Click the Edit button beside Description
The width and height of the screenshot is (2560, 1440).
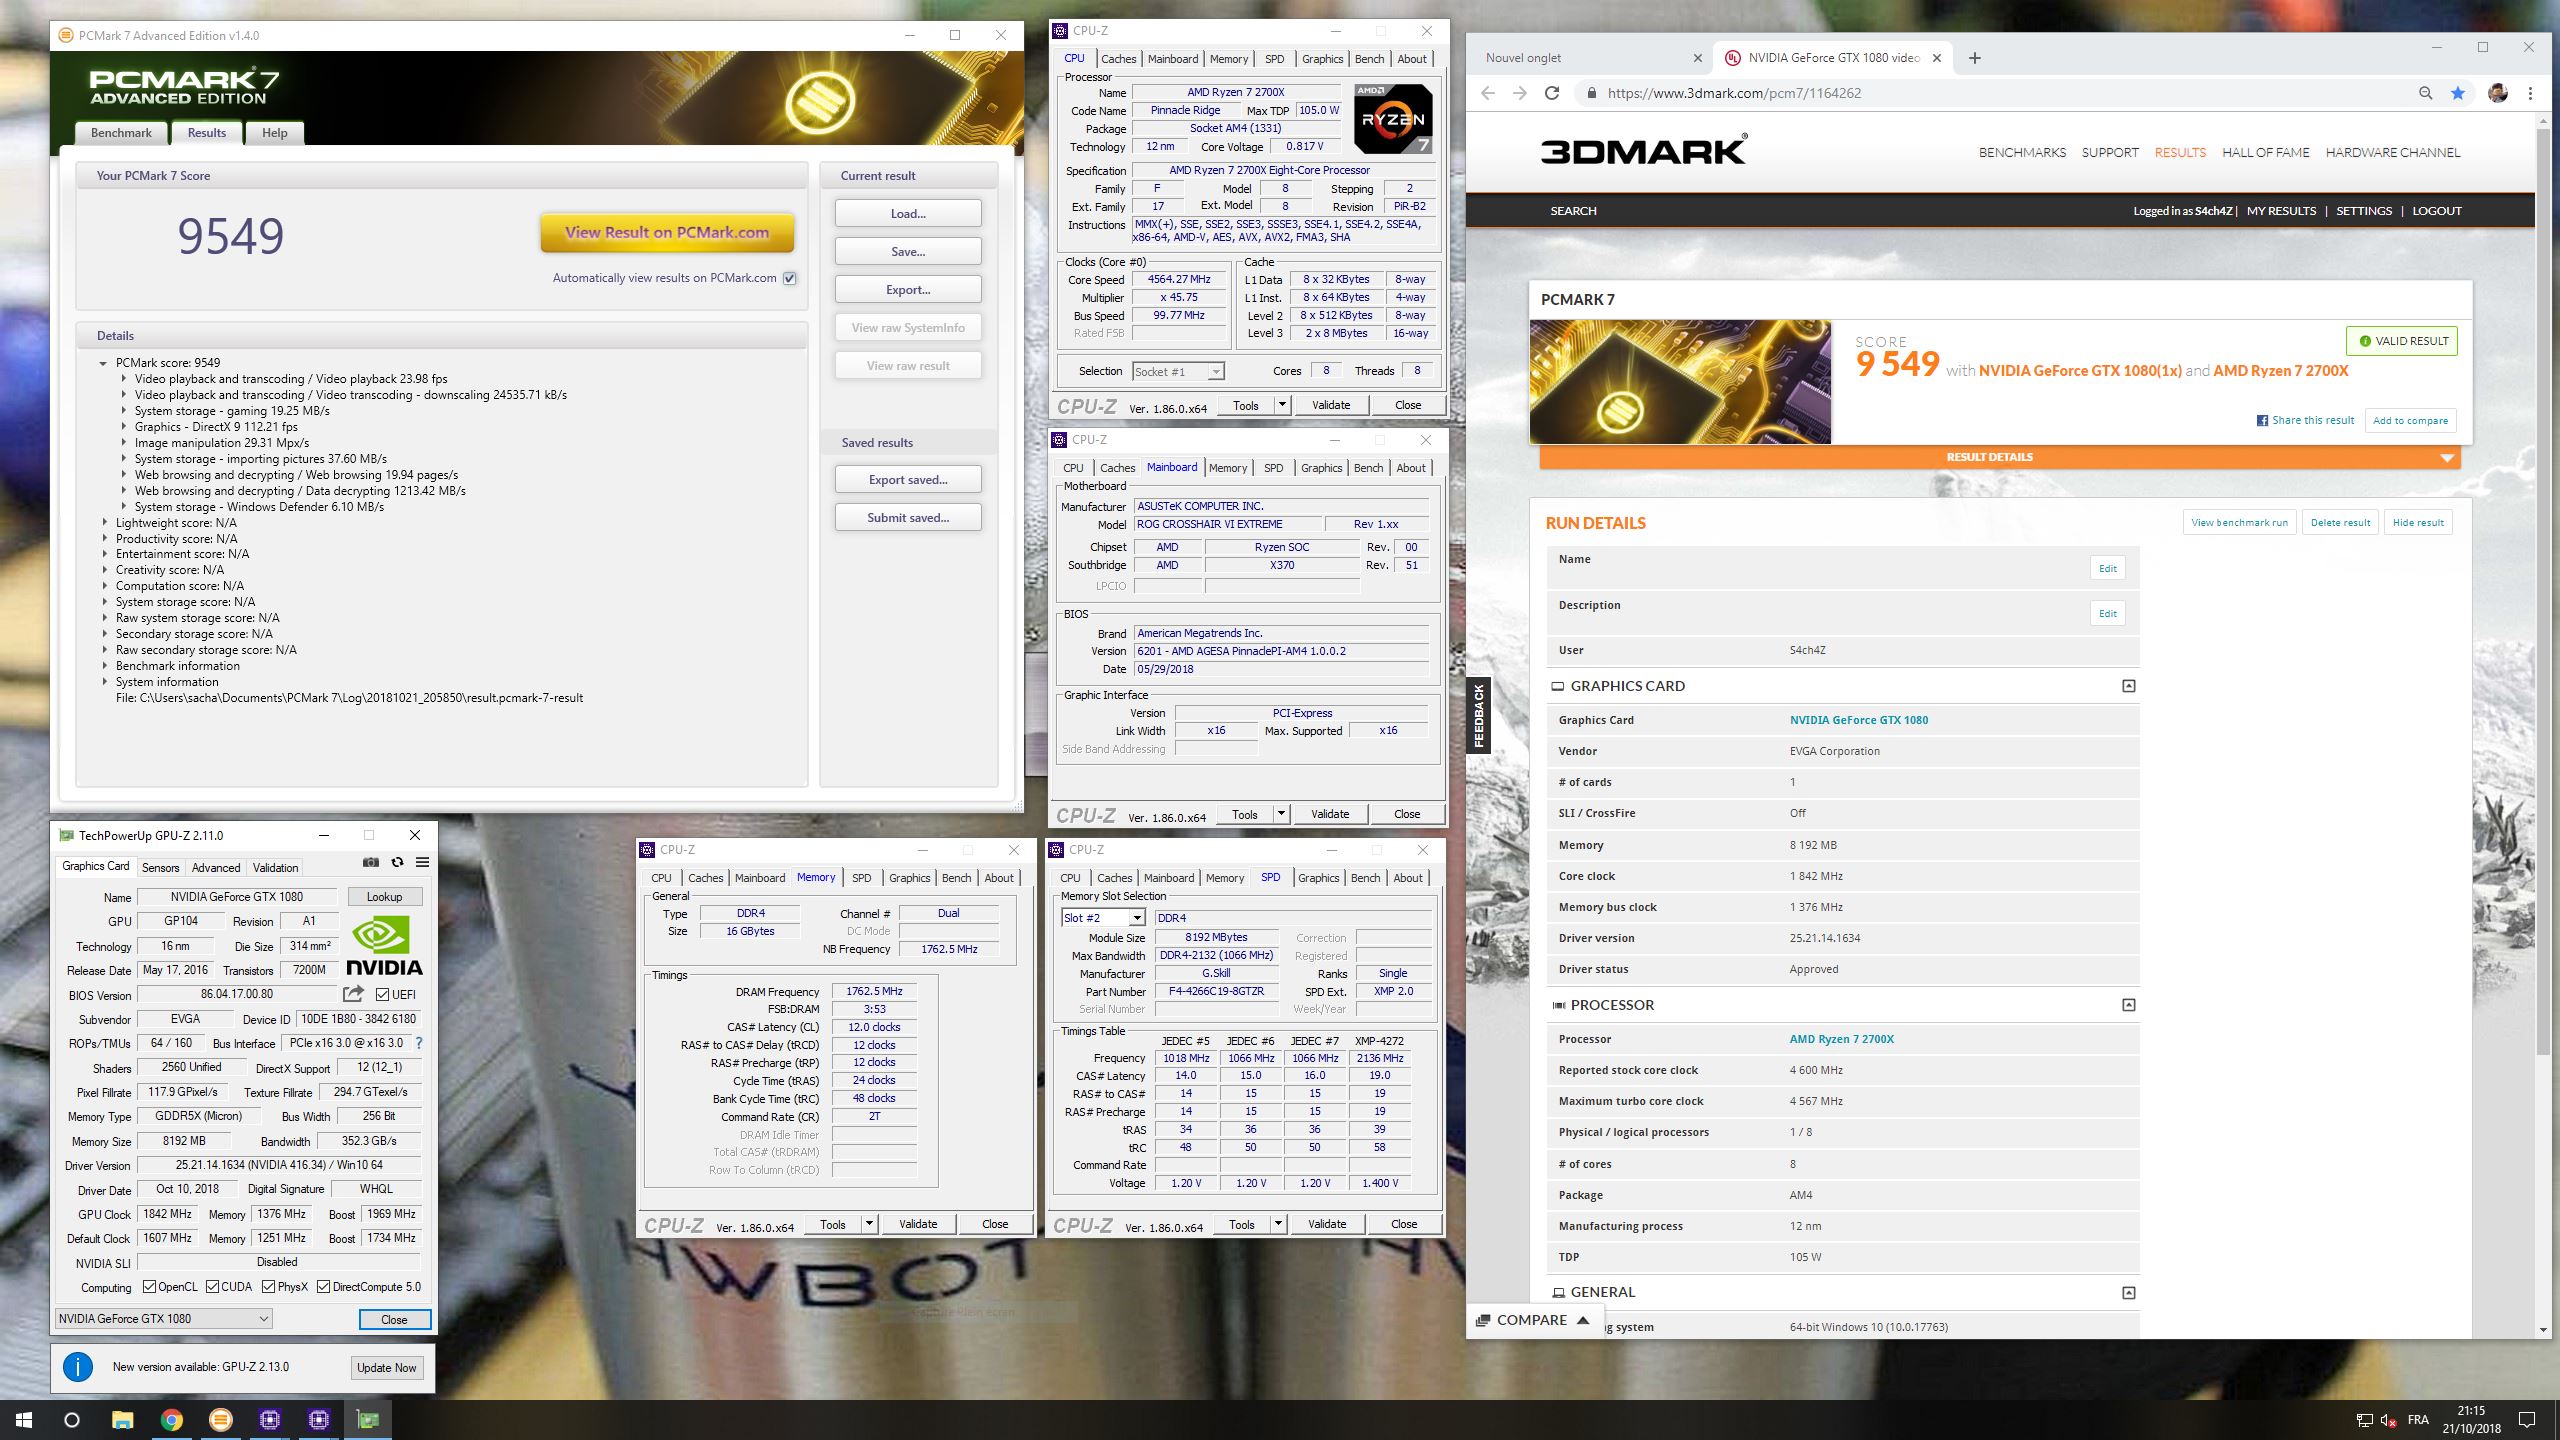[2107, 614]
